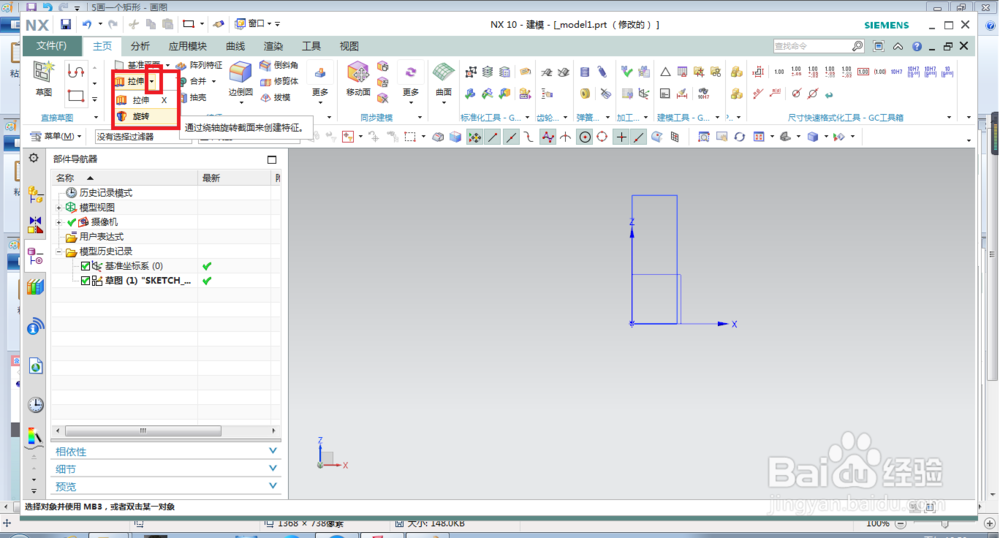Viewport: 1000px width, 538px height.
Task: Collapse the 模型历史记录 folder
Action: pos(59,252)
